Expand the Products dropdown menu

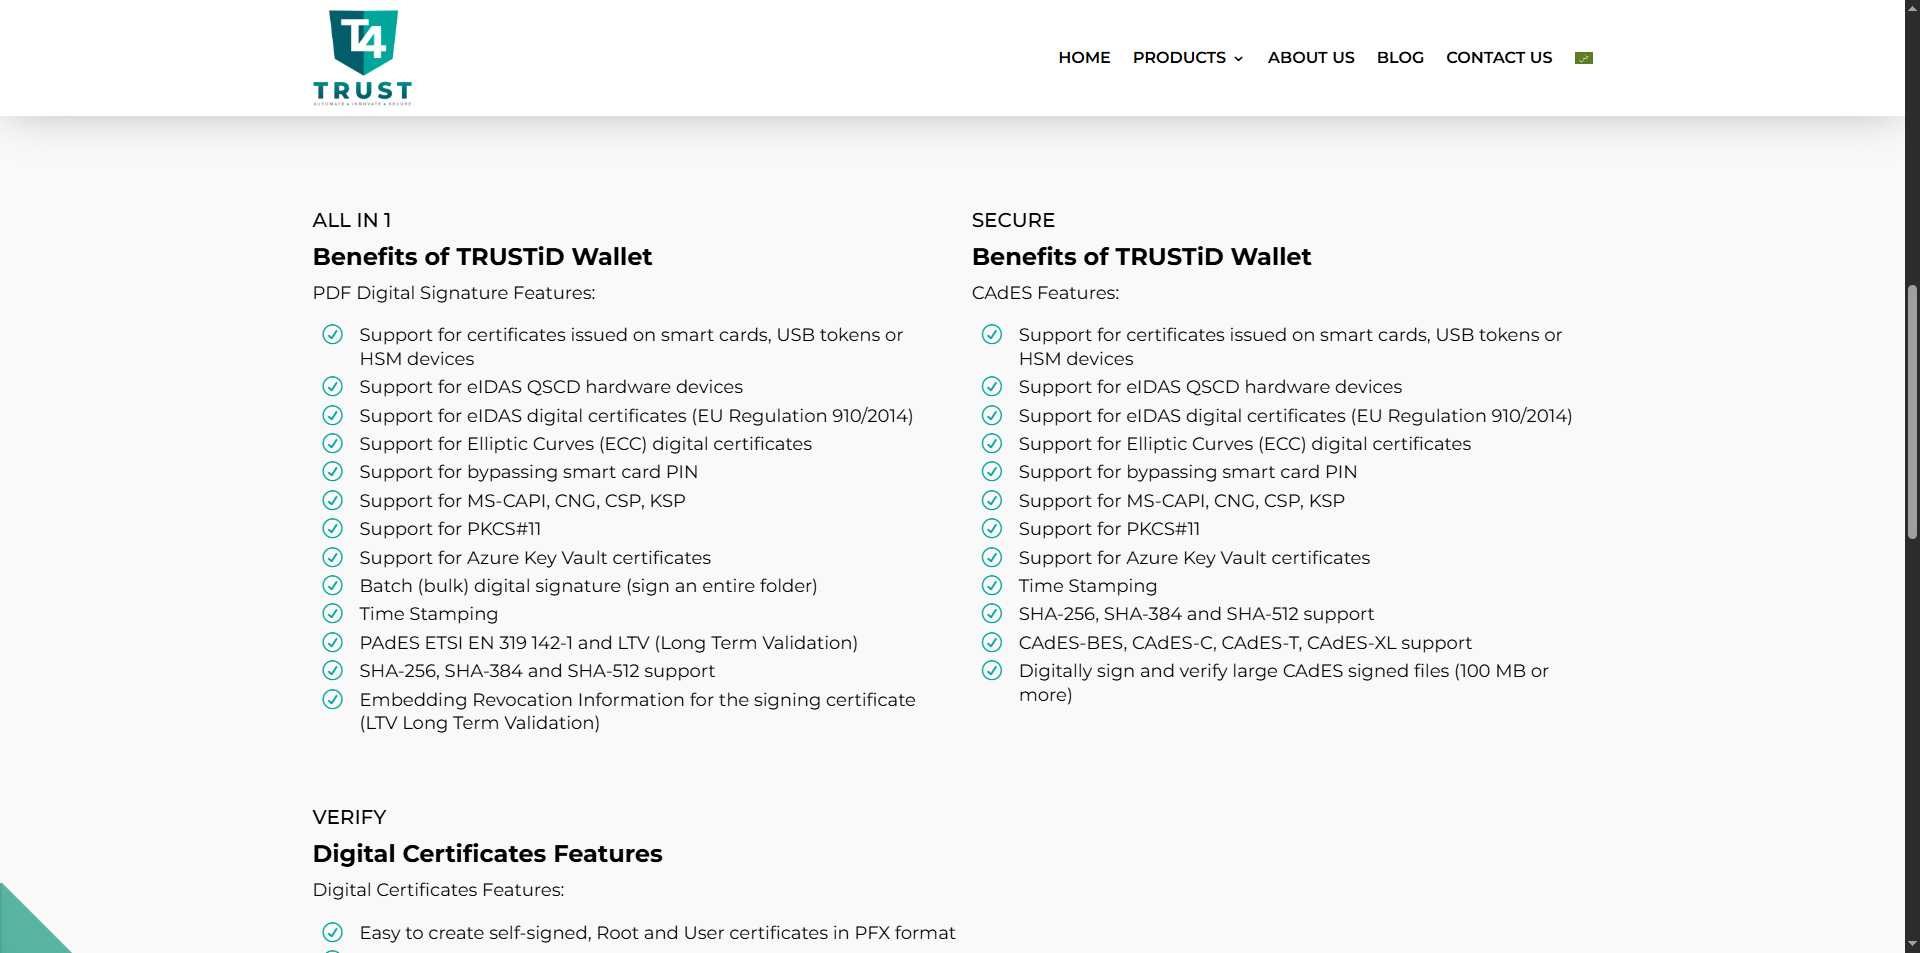coord(1179,58)
